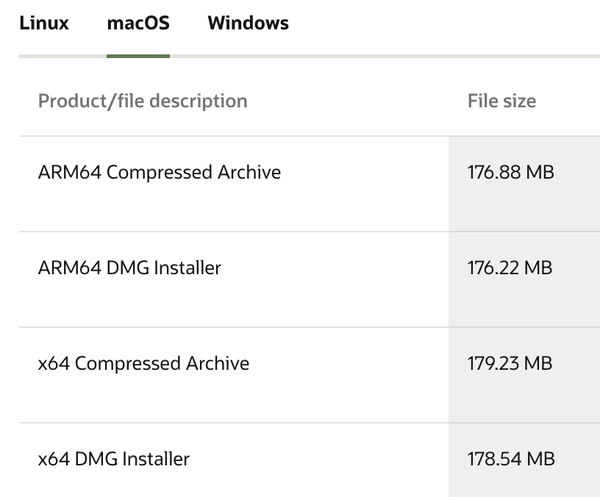This screenshot has width=600, height=497.
Task: Click the Product/file description column header
Action: click(142, 101)
